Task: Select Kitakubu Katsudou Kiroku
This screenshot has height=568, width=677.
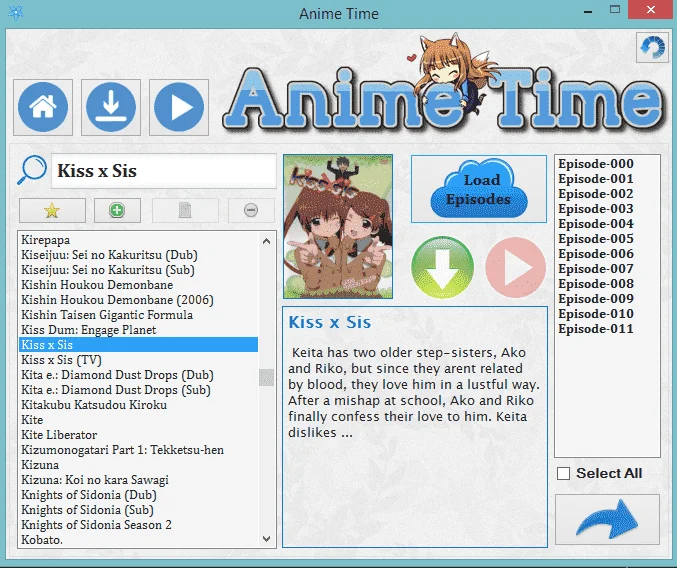Action: 138,405
